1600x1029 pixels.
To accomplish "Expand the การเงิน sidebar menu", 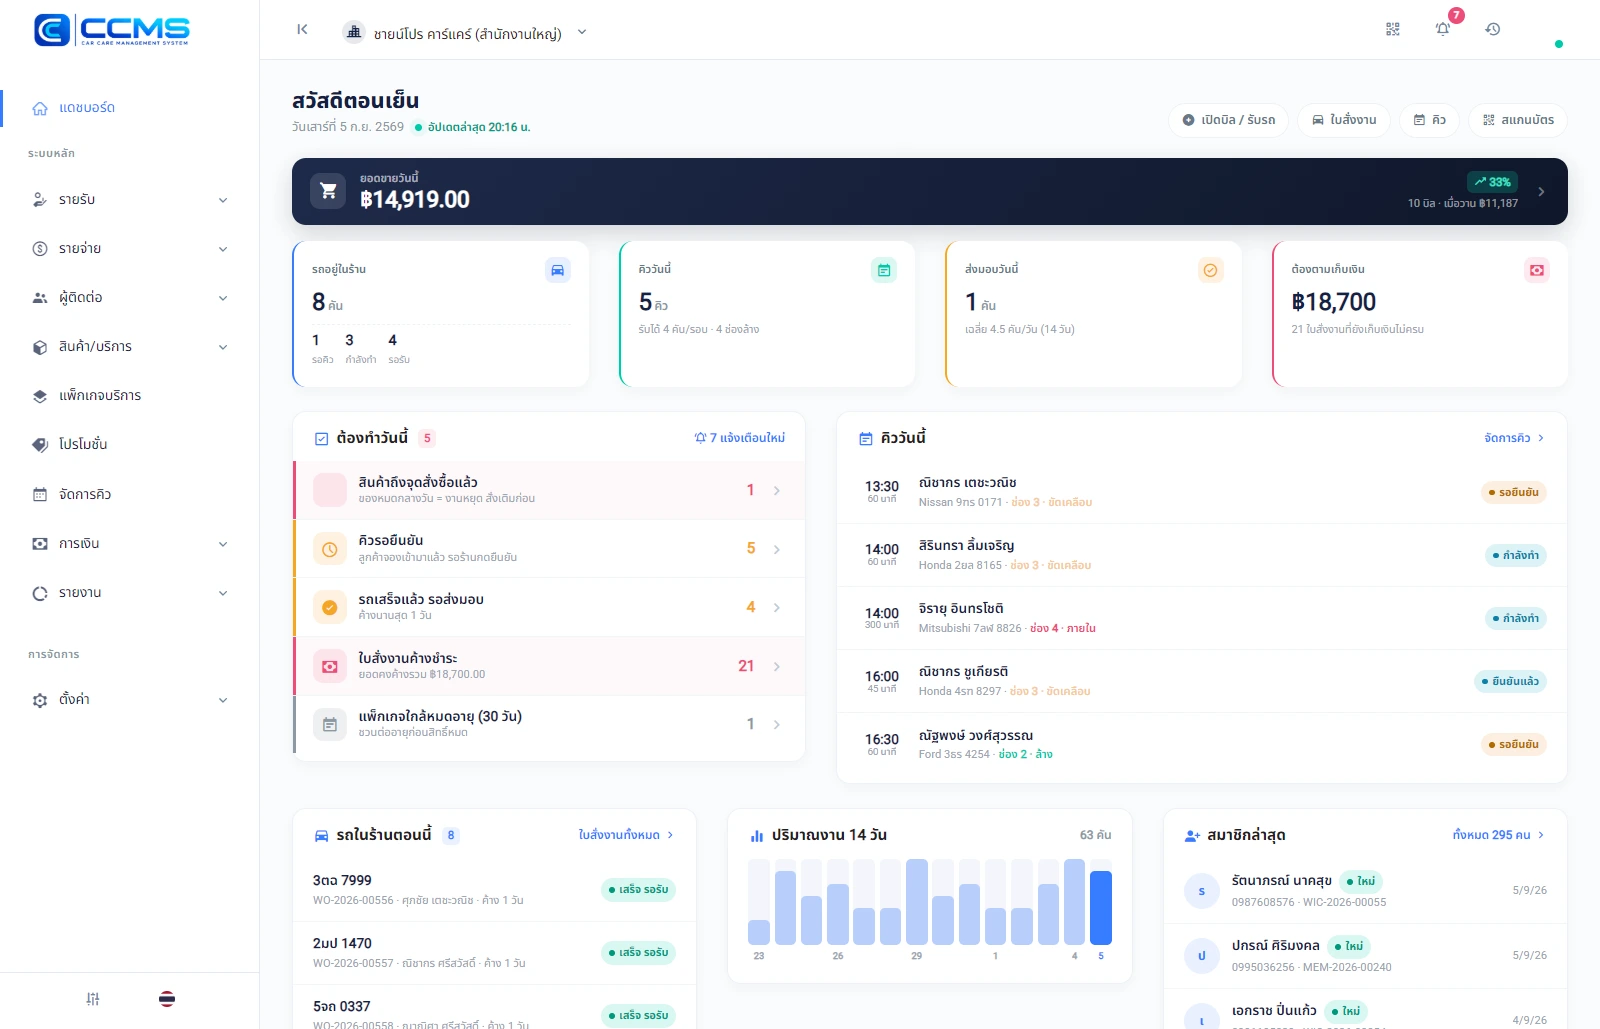I will [130, 544].
